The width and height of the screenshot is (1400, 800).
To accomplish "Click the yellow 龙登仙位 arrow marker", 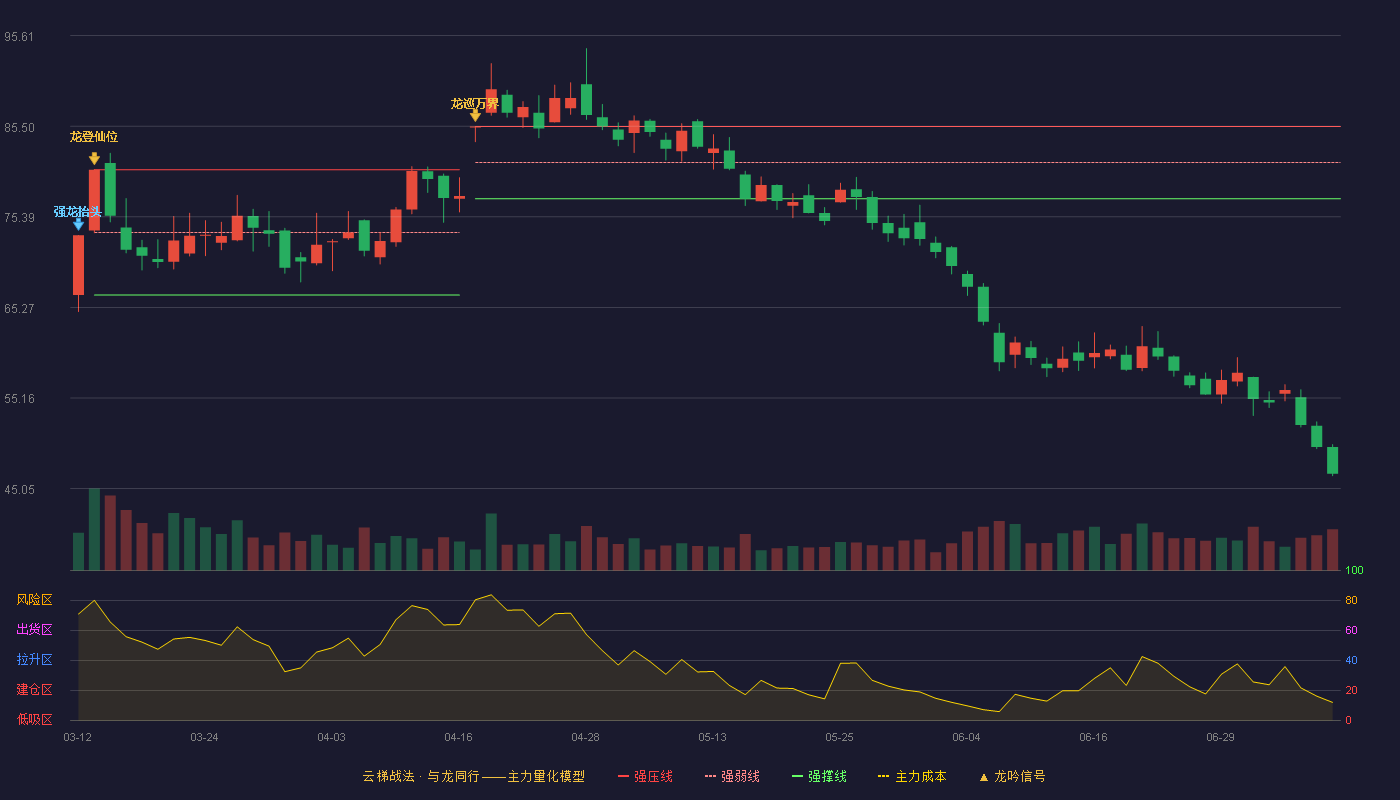I will pyautogui.click(x=94, y=158).
